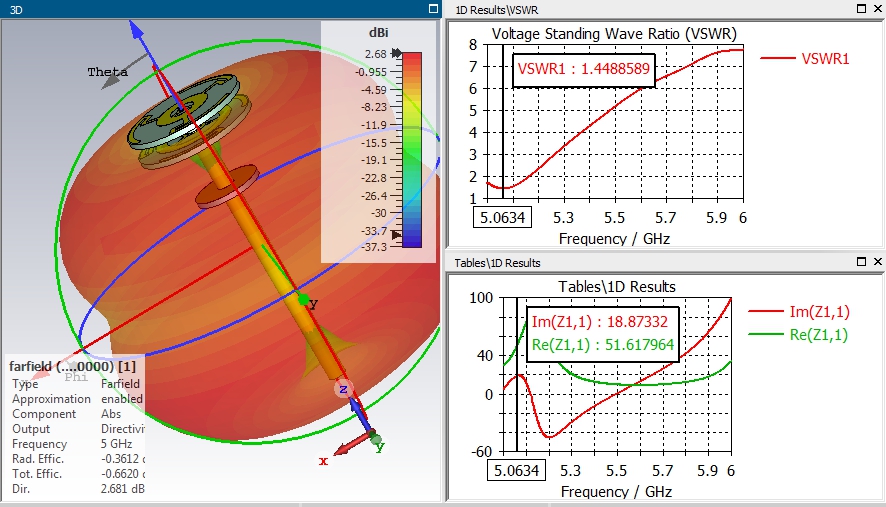Click the Voltage Standing Wave Ratio plot title
Image resolution: width=886 pixels, height=507 pixels.
coord(614,34)
